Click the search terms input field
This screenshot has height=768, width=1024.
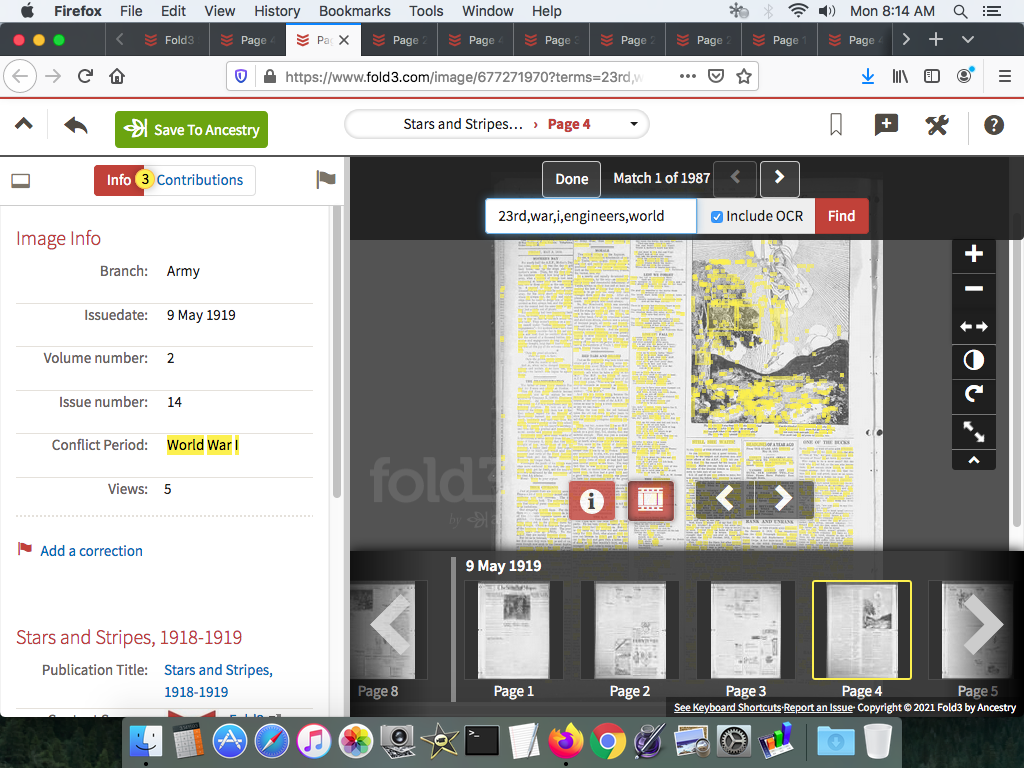590,216
